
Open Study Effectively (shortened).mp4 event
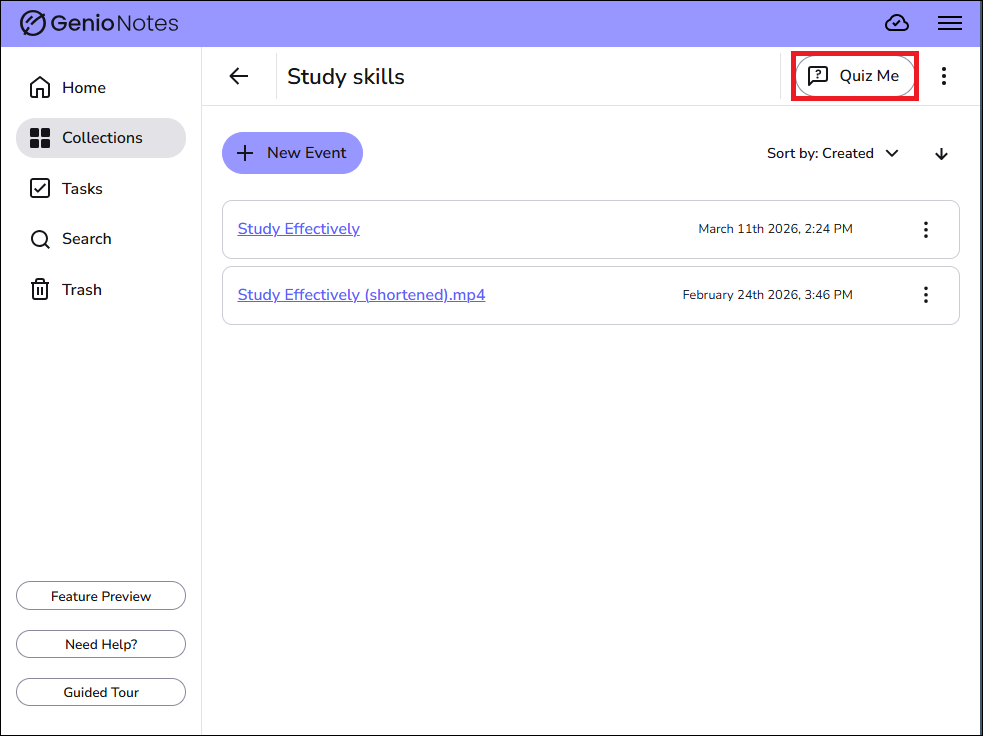click(x=361, y=295)
